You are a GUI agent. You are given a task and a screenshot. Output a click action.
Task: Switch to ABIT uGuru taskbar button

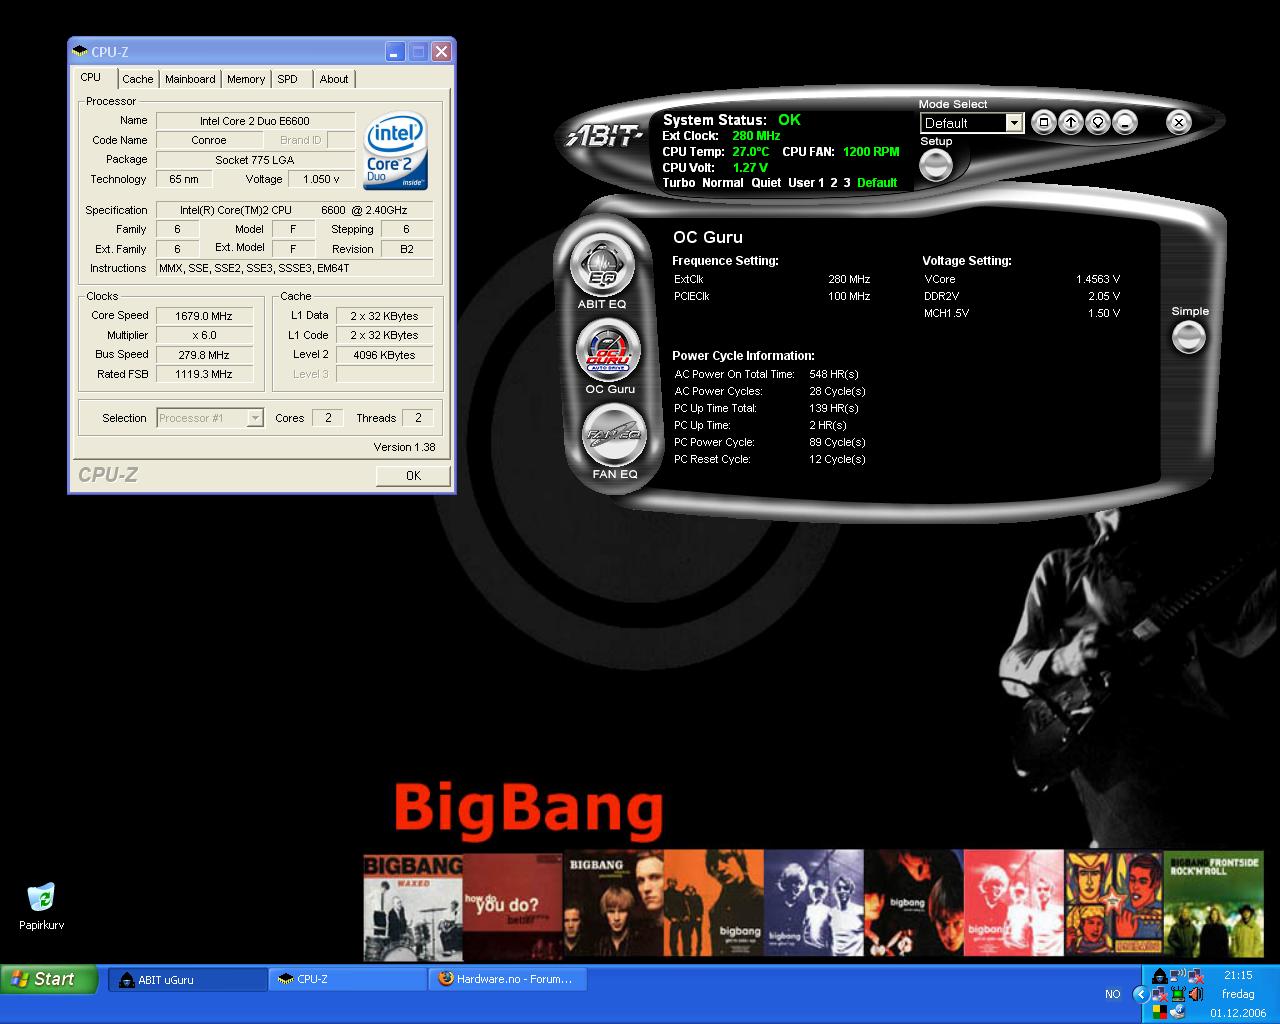pyautogui.click(x=187, y=980)
